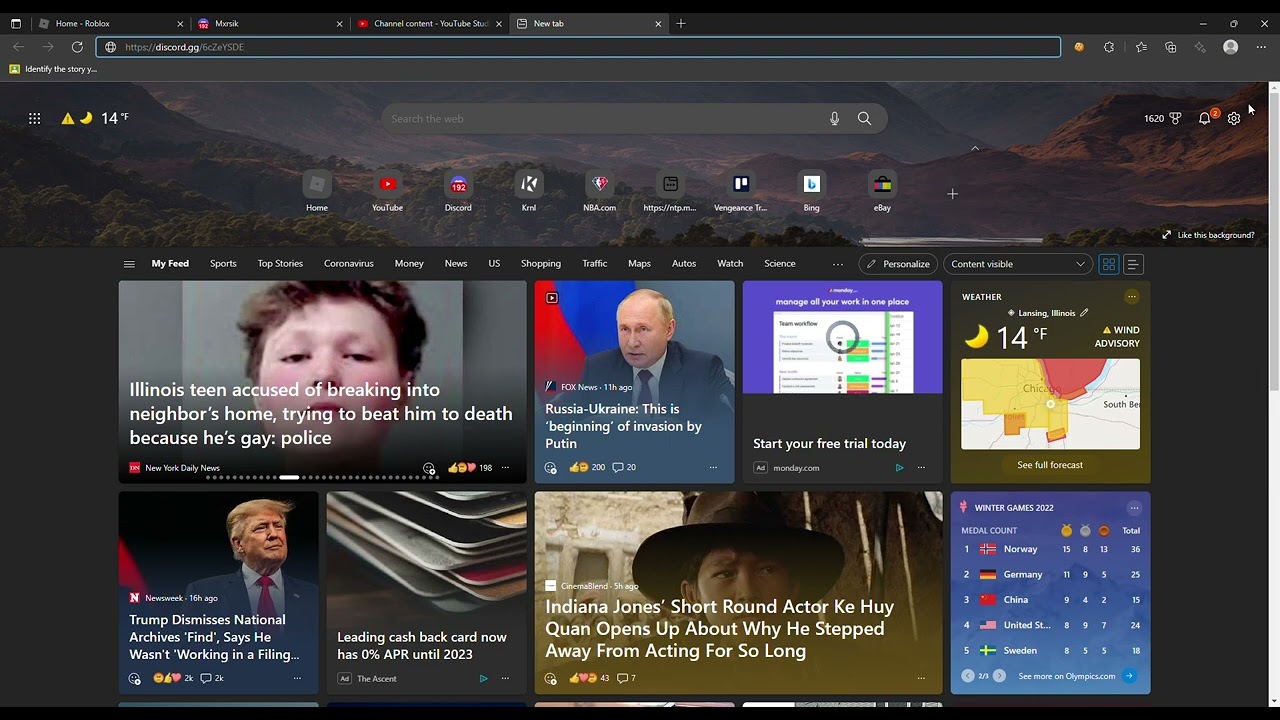Edit weather location pencil icon

[x=1084, y=313]
